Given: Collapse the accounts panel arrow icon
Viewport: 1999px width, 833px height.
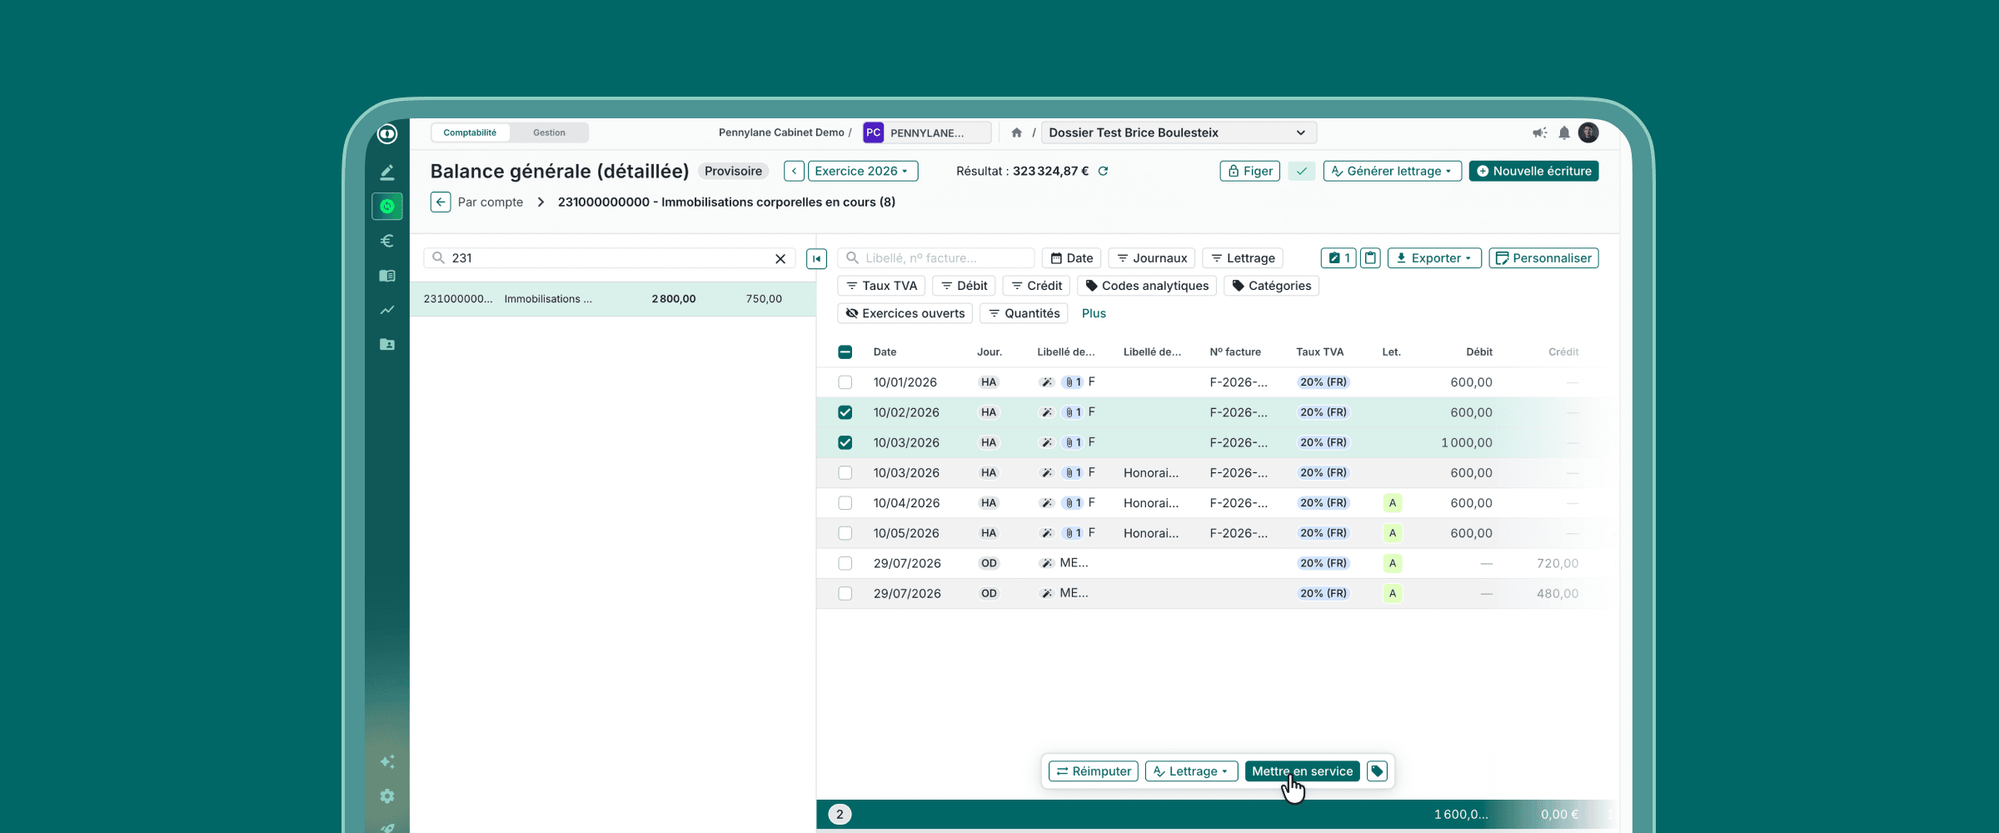Looking at the screenshot, I should pyautogui.click(x=816, y=259).
